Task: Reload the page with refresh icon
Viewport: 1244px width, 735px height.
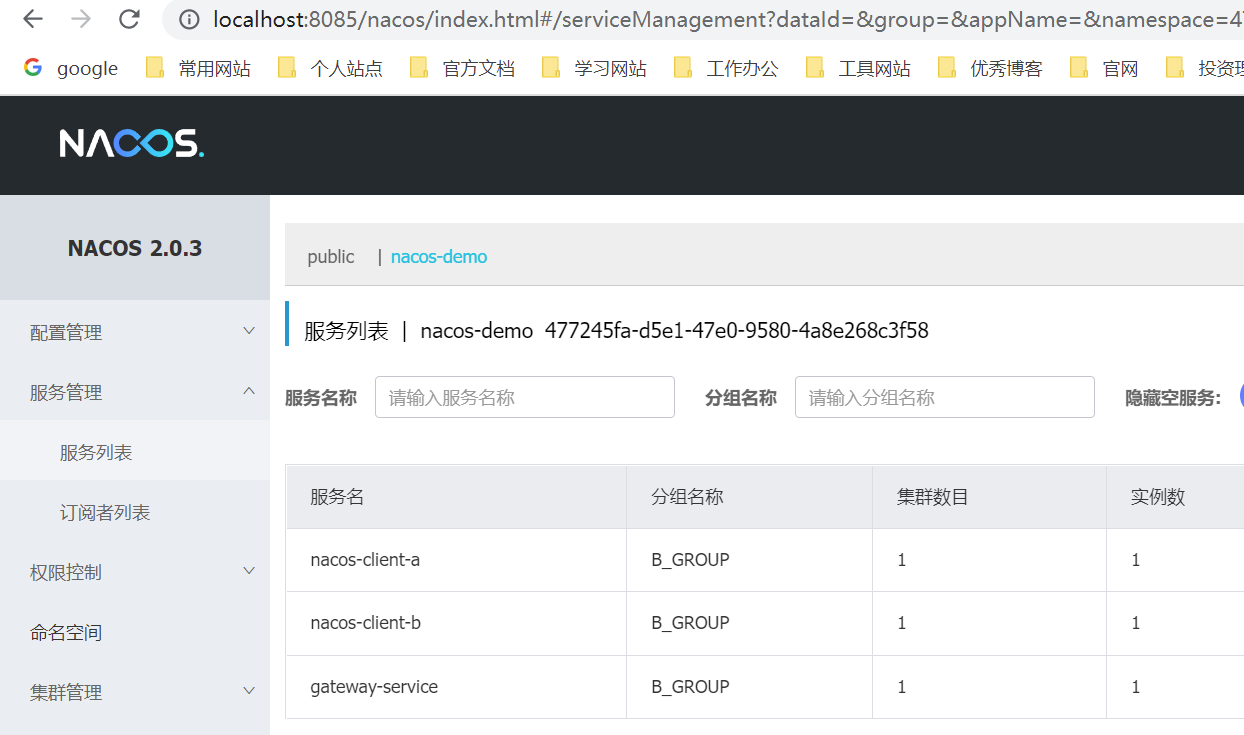Action: [x=129, y=19]
